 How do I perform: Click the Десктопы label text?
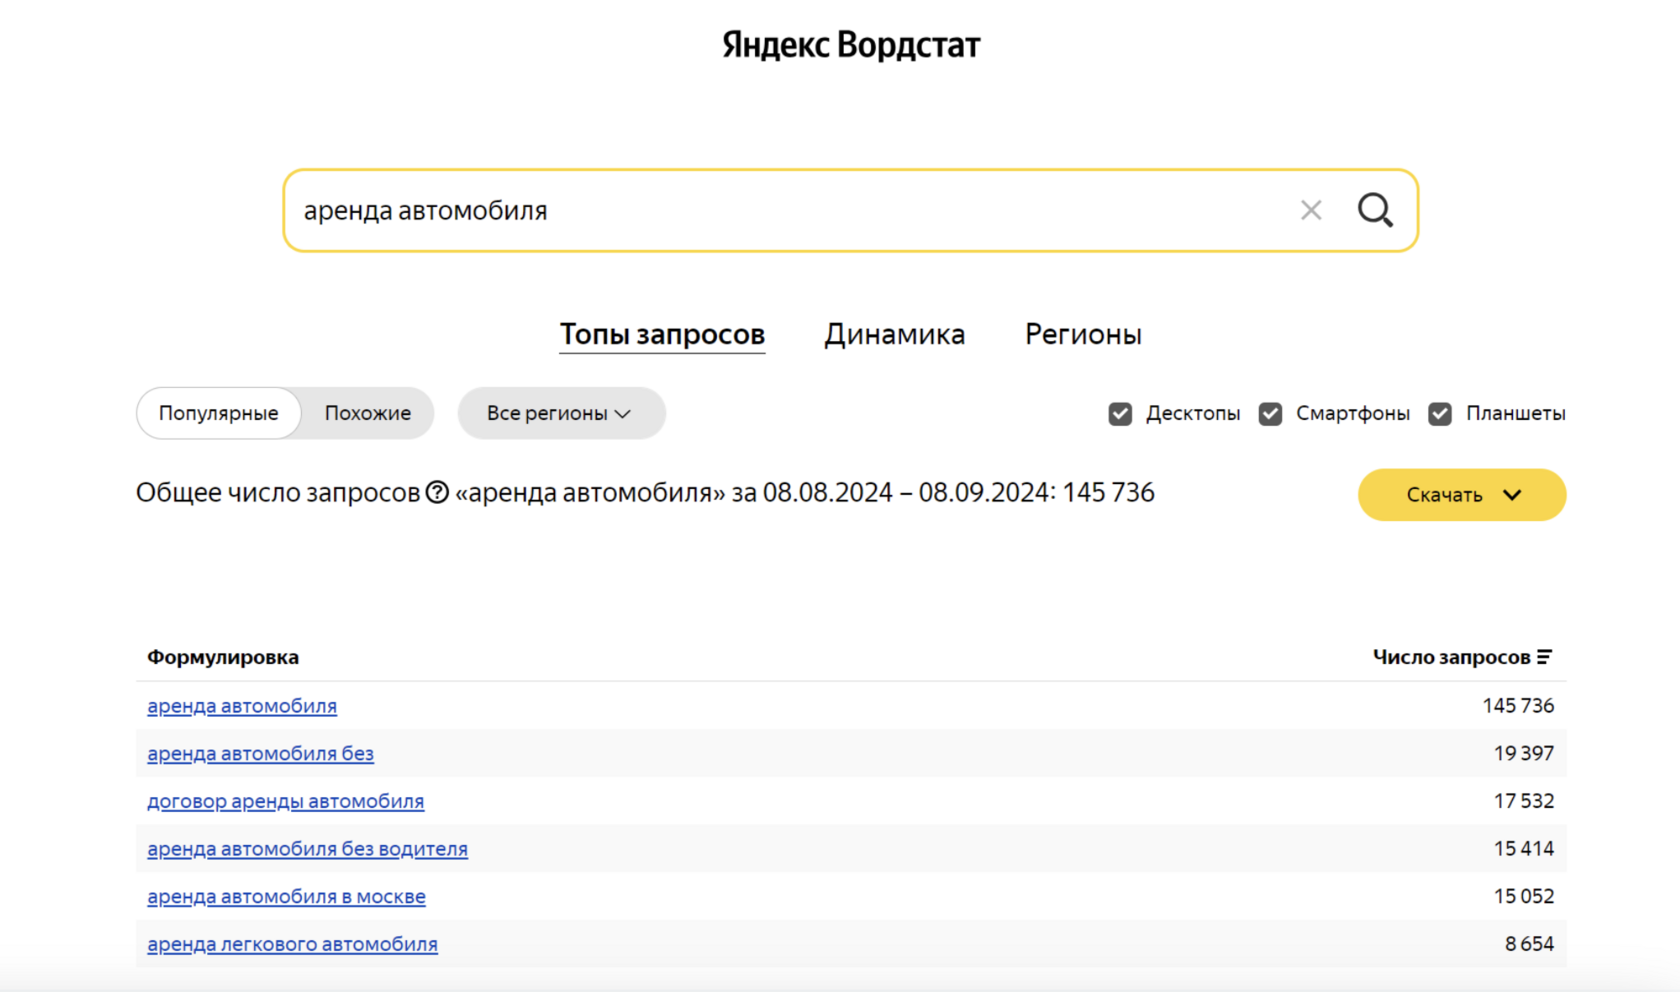coord(1193,413)
